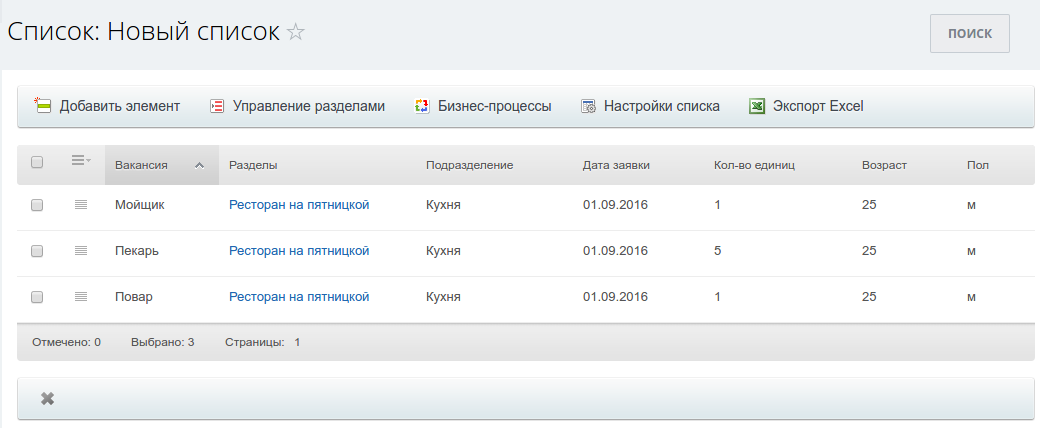Sort by the Подразделение column header

click(470, 165)
